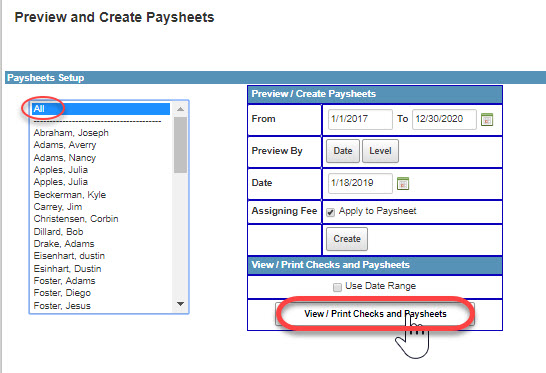Open calendar picker beside the Date field
Viewport: 546px width, 373px height.
tap(403, 184)
